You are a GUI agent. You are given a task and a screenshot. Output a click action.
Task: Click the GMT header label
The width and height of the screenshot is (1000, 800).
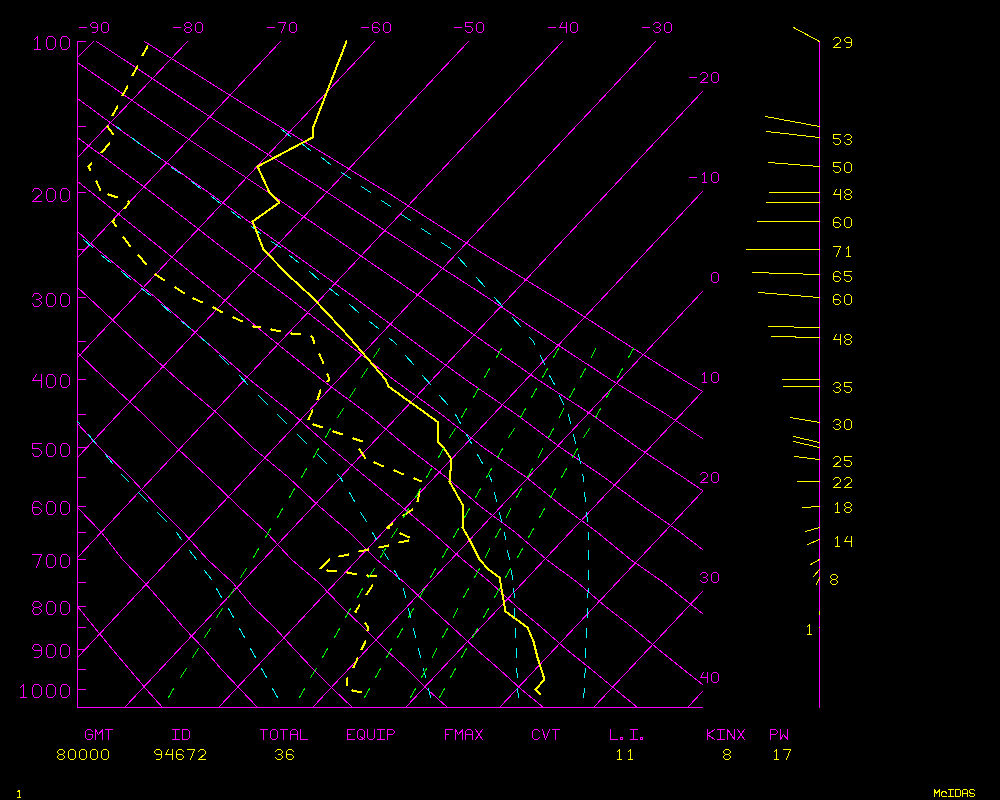[x=100, y=735]
